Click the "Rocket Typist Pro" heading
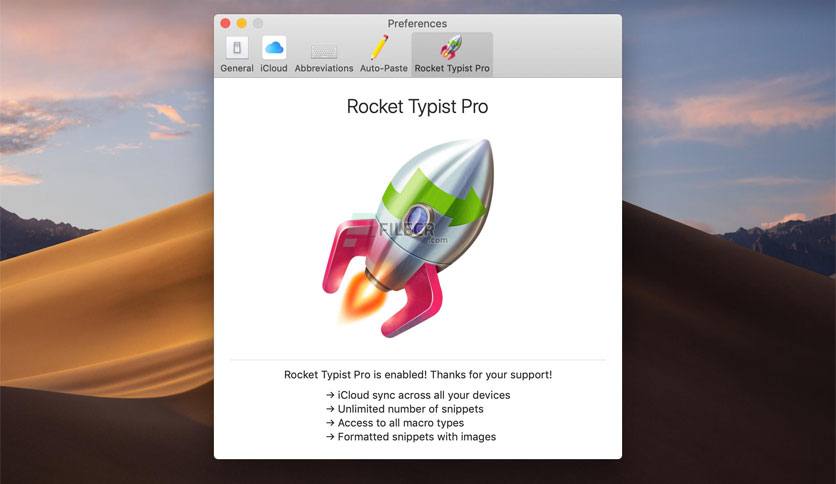This screenshot has height=484, width=836. click(417, 107)
